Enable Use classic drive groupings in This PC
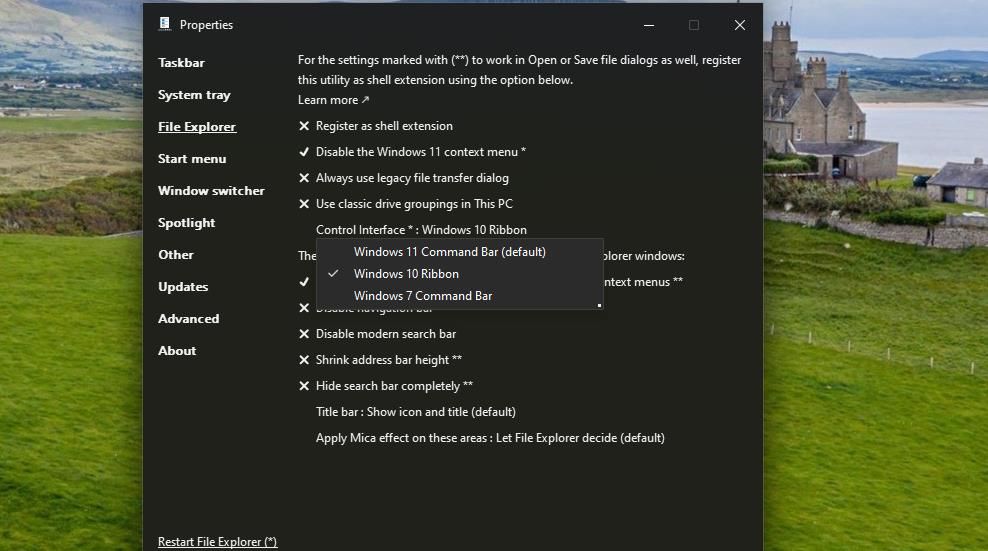Image resolution: width=988 pixels, height=551 pixels. click(414, 204)
